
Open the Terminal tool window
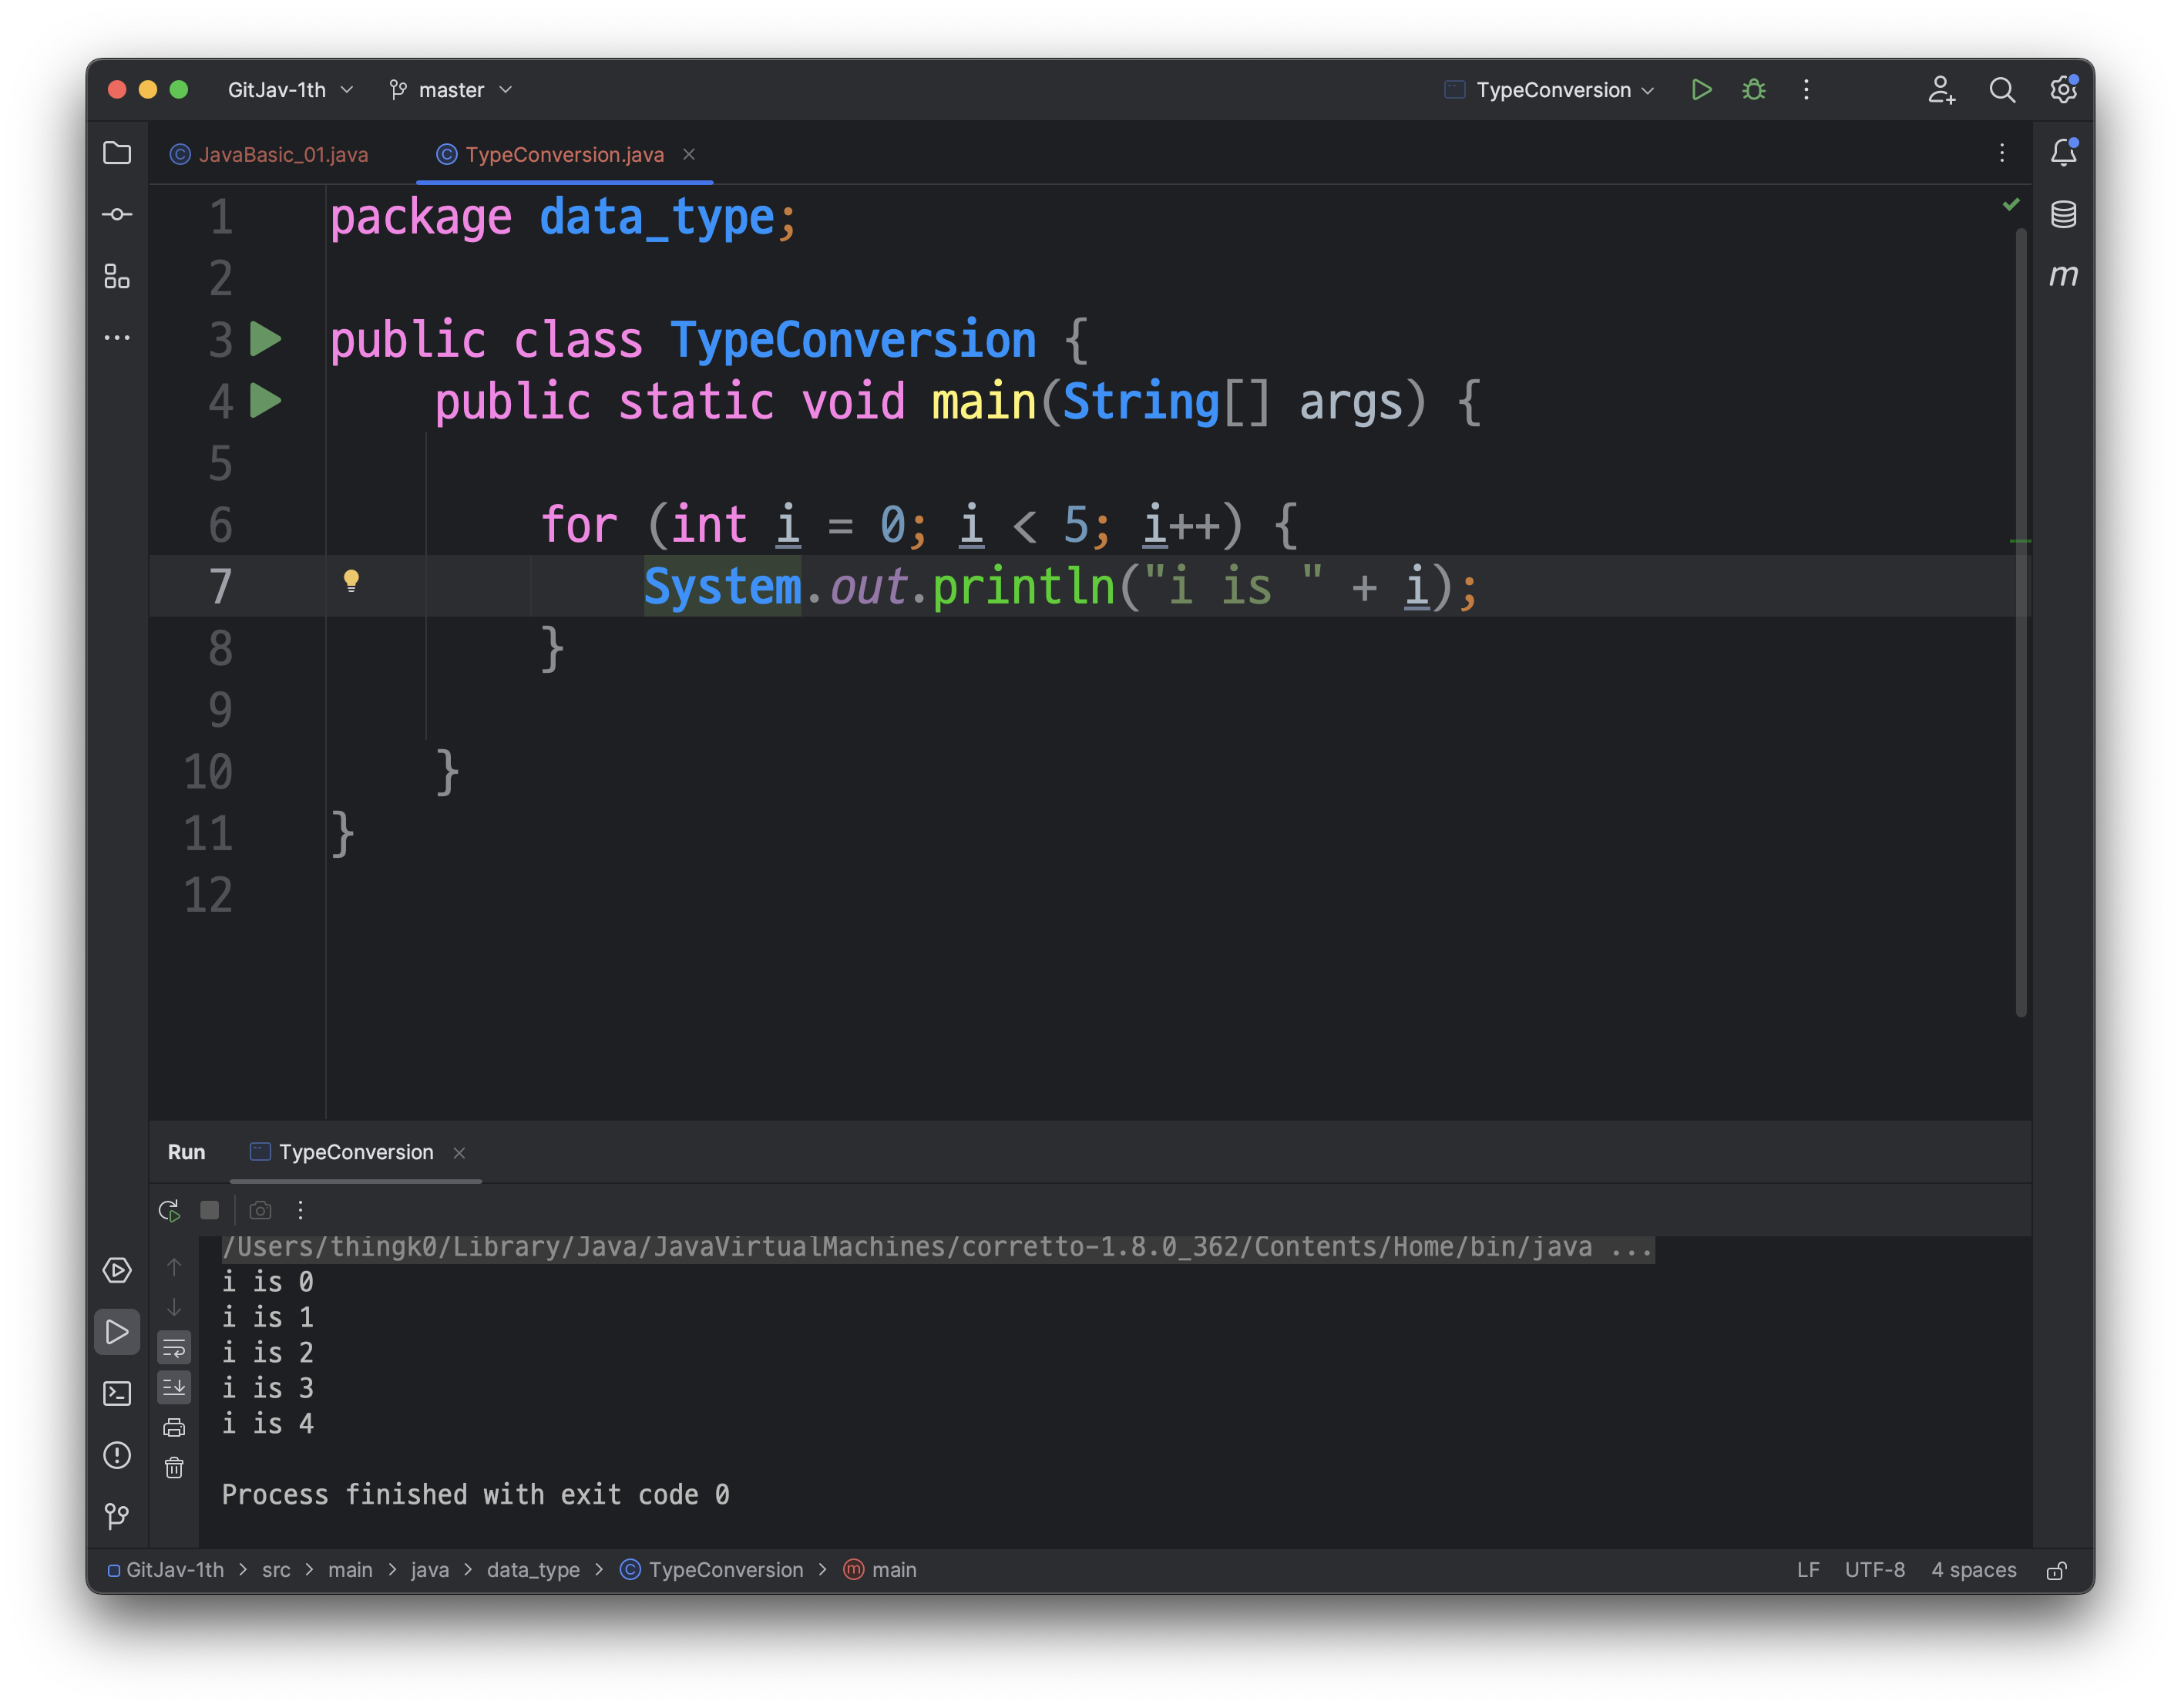point(117,1394)
